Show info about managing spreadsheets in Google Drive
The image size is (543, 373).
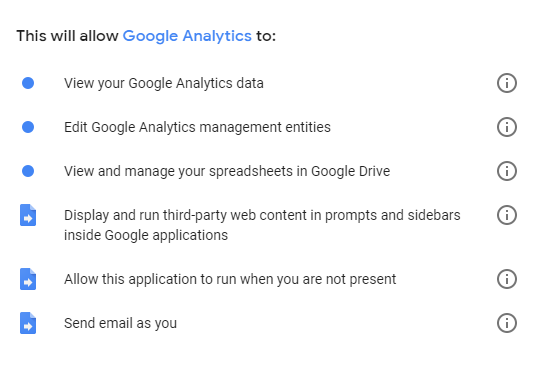(507, 171)
